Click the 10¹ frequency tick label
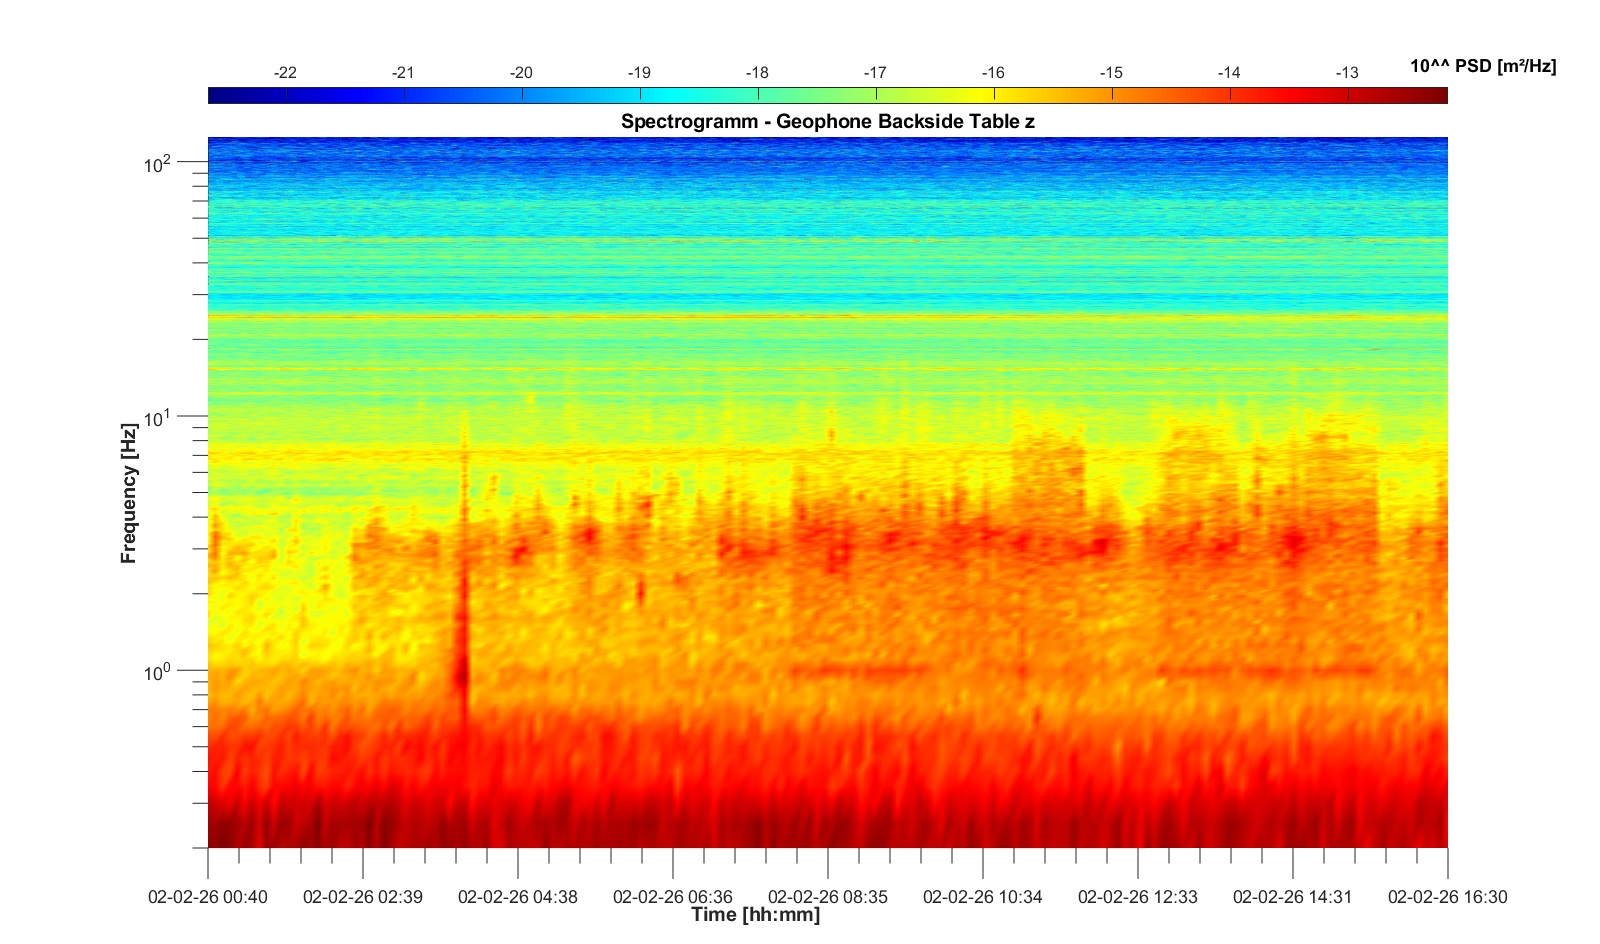Viewport: 1600px width, 944px height. [158, 417]
